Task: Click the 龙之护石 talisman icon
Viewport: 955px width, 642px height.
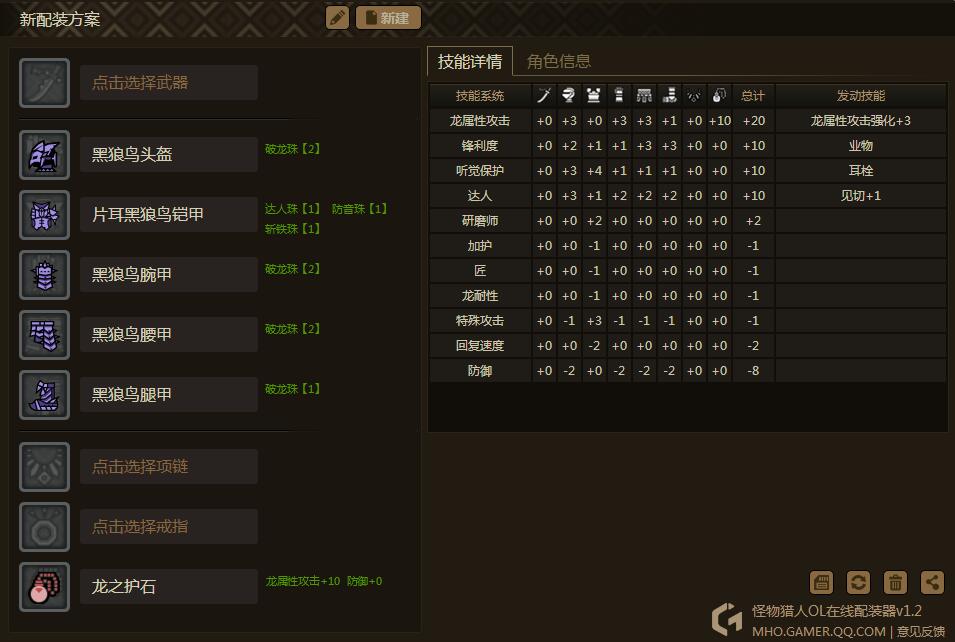Action: [44, 587]
